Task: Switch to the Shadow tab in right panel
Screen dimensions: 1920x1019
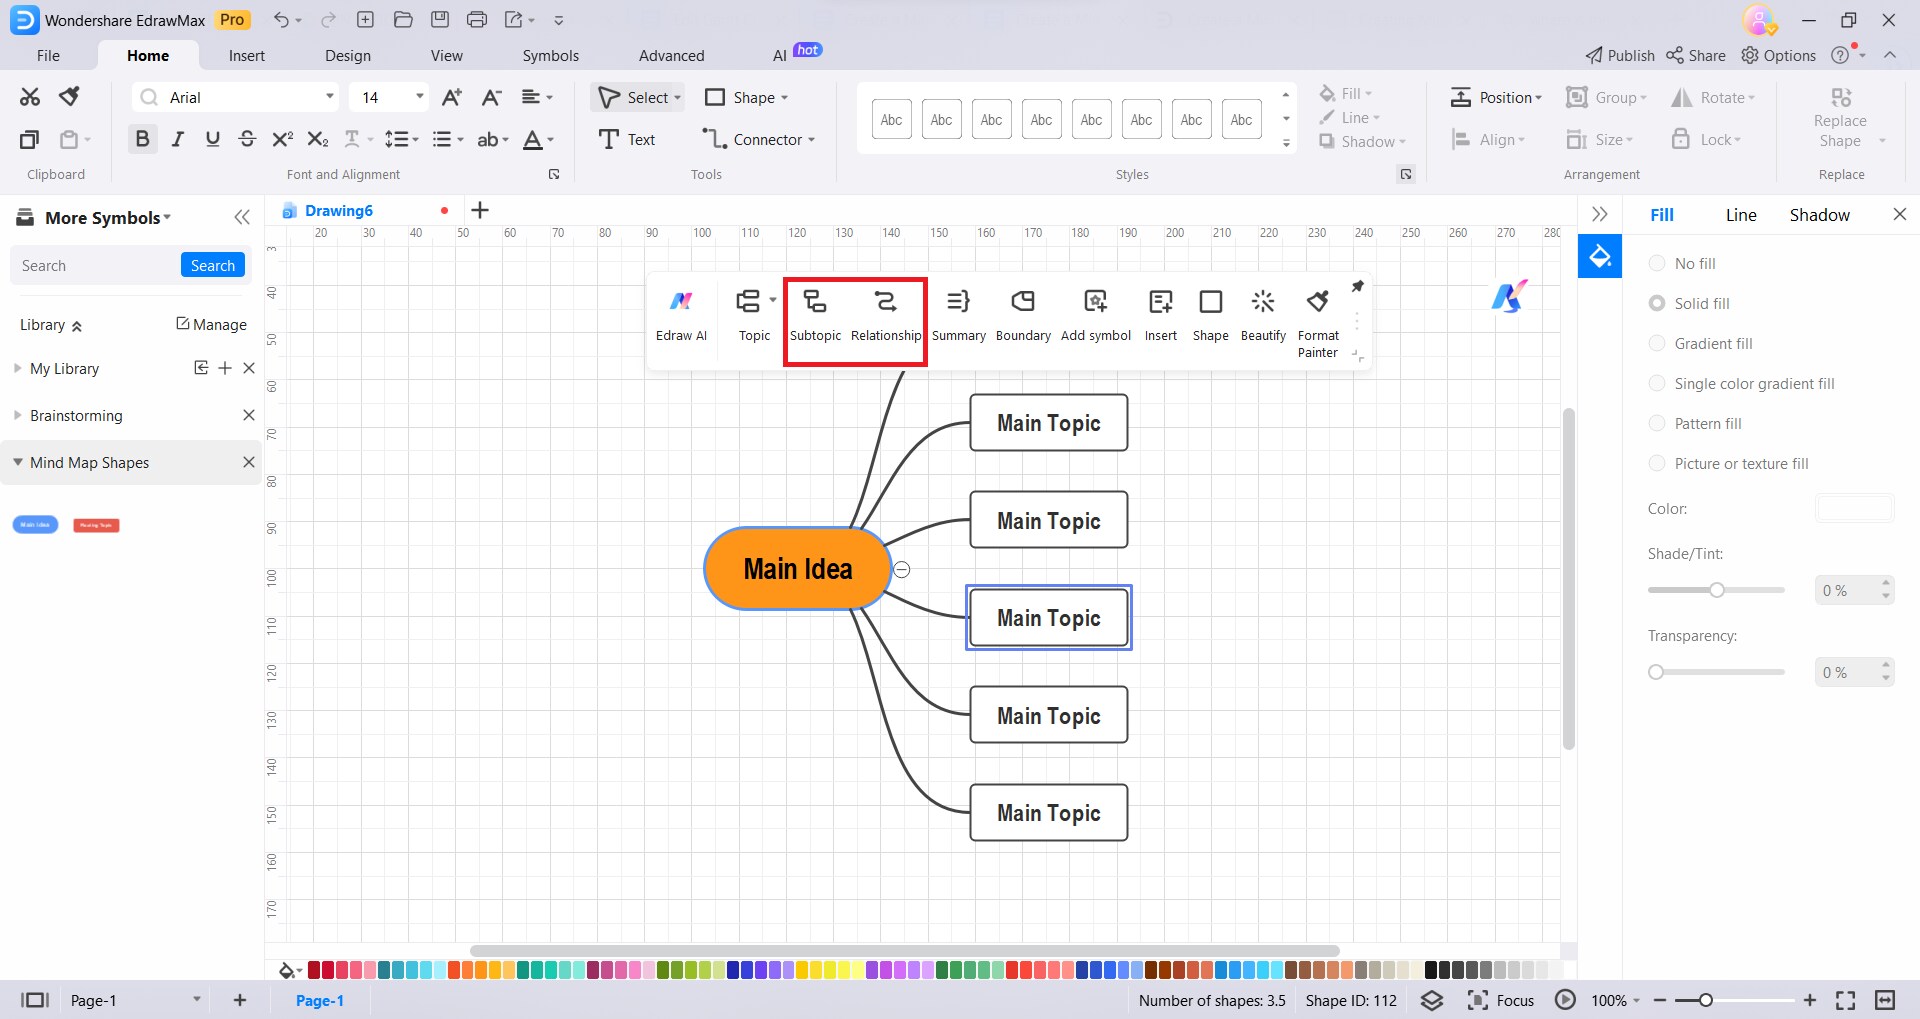Action: pos(1819,215)
